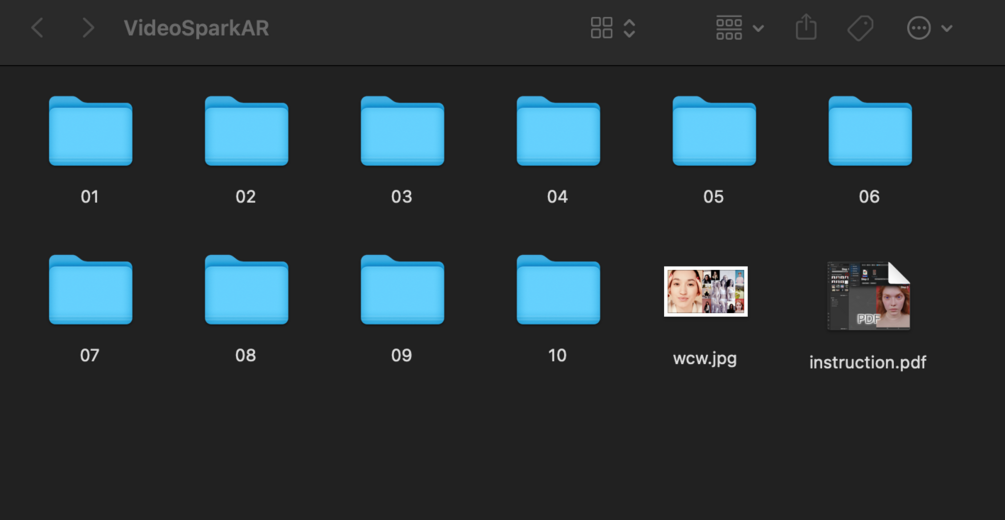The height and width of the screenshot is (520, 1005).
Task: Click the folder name label 03
Action: coord(401,197)
